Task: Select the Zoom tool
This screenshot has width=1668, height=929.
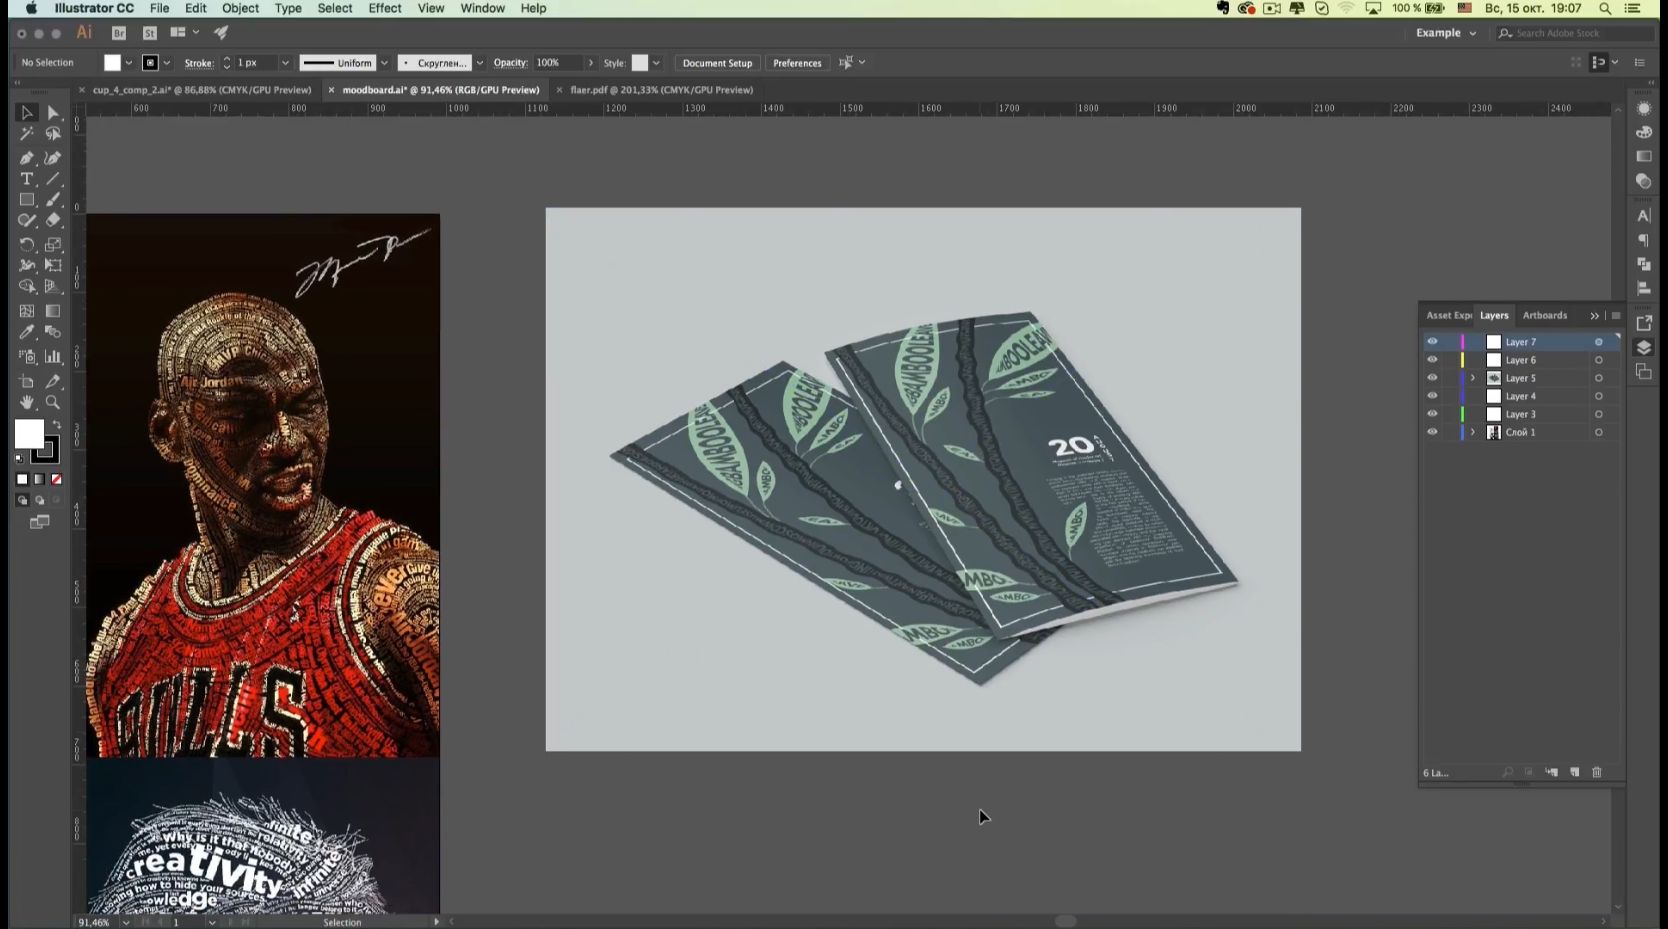Action: tap(53, 402)
